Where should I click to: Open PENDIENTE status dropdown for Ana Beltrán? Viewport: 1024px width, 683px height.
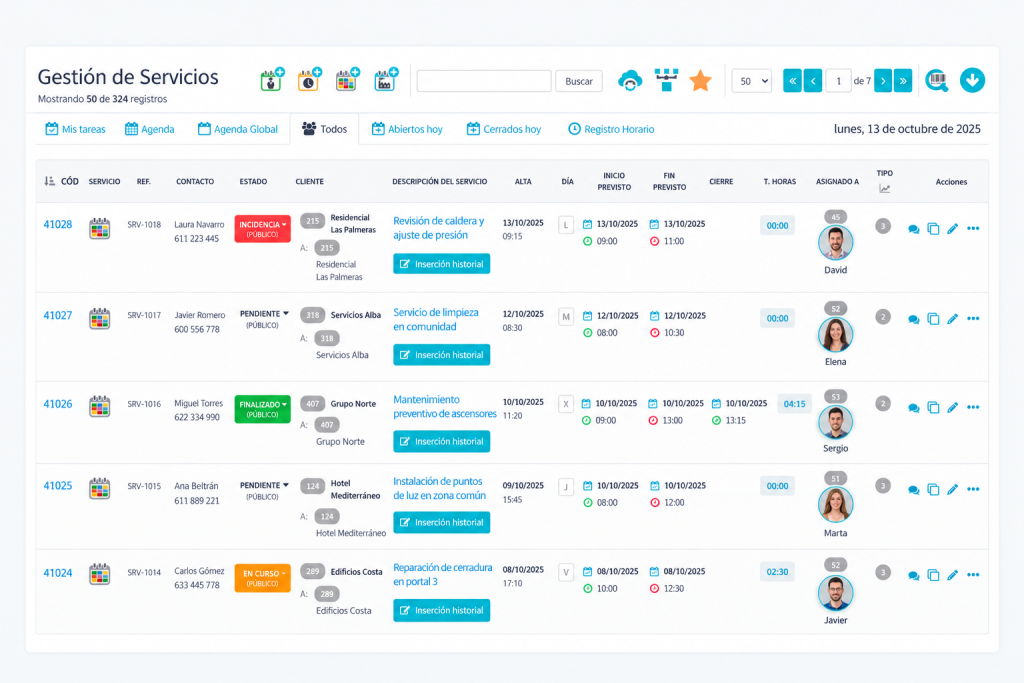tap(263, 490)
